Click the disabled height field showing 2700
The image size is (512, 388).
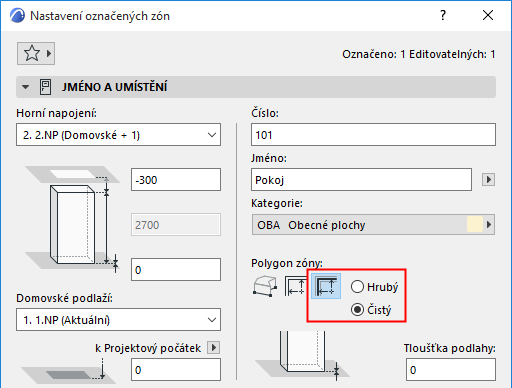pyautogui.click(x=176, y=225)
